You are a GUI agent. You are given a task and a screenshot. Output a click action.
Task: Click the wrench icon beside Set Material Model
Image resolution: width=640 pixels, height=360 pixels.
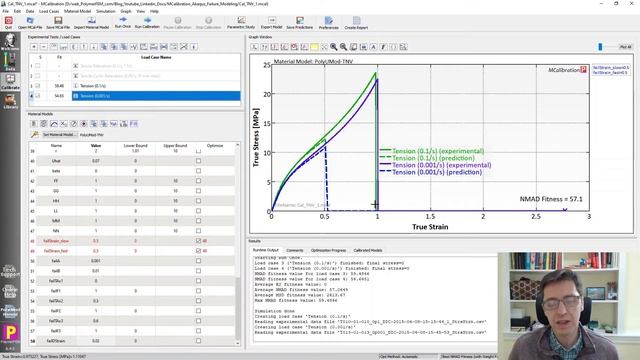[35, 134]
